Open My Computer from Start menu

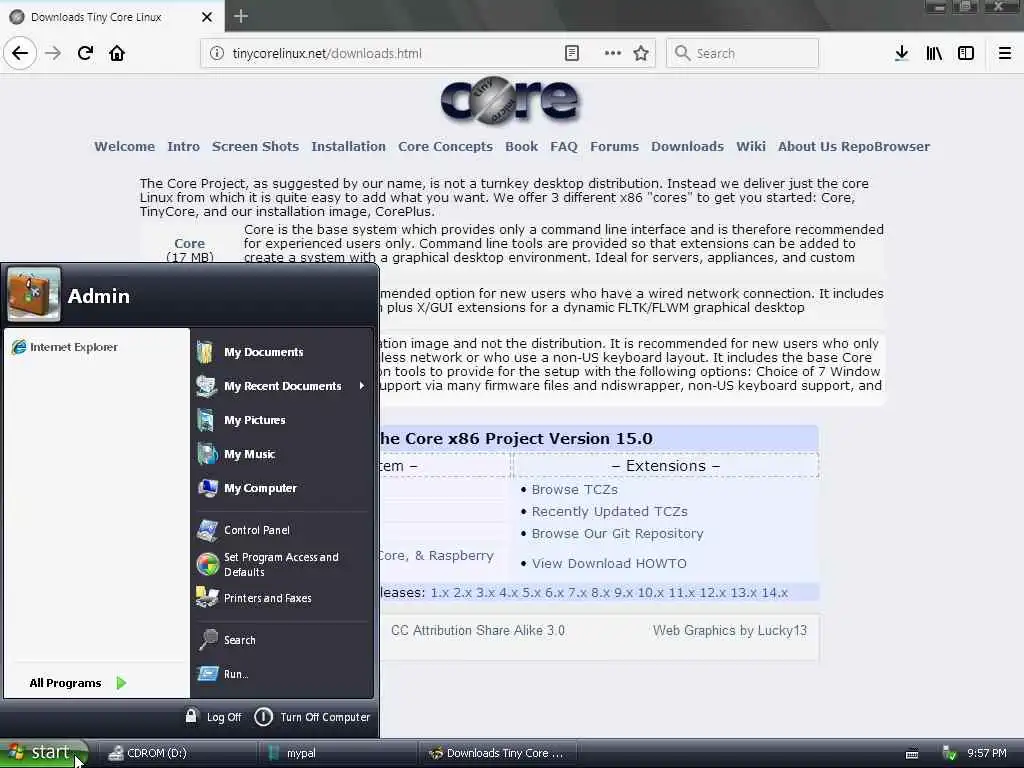click(283, 488)
